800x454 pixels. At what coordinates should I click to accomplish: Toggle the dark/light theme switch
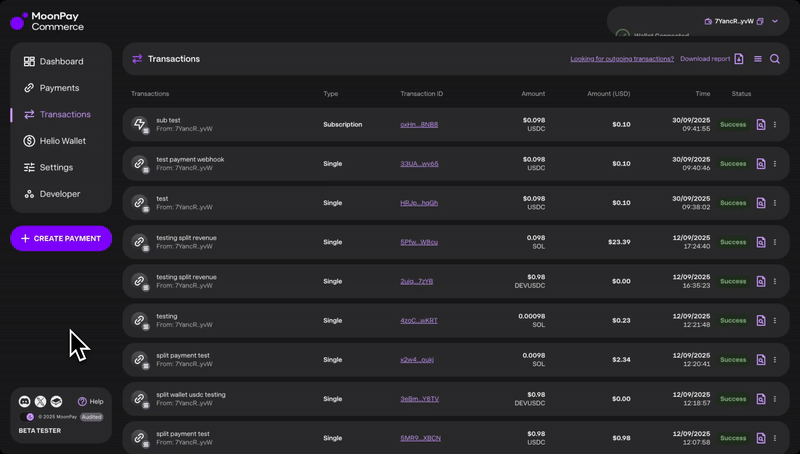point(27,417)
